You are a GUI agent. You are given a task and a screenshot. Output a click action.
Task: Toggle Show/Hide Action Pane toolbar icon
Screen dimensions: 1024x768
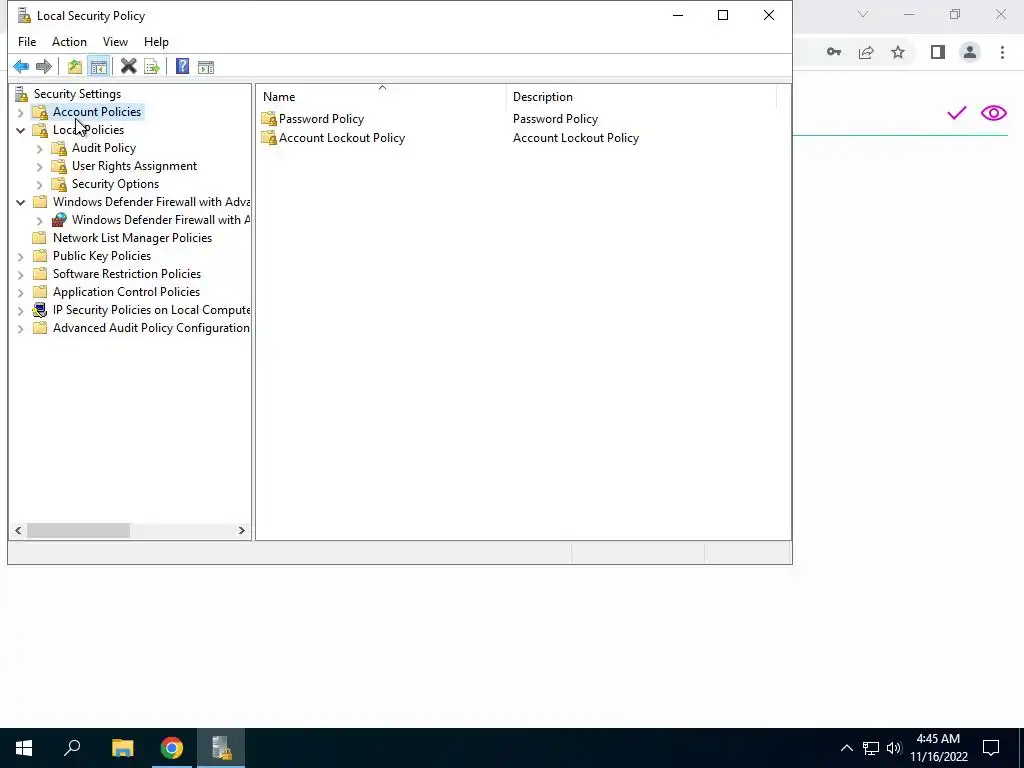[x=206, y=67]
